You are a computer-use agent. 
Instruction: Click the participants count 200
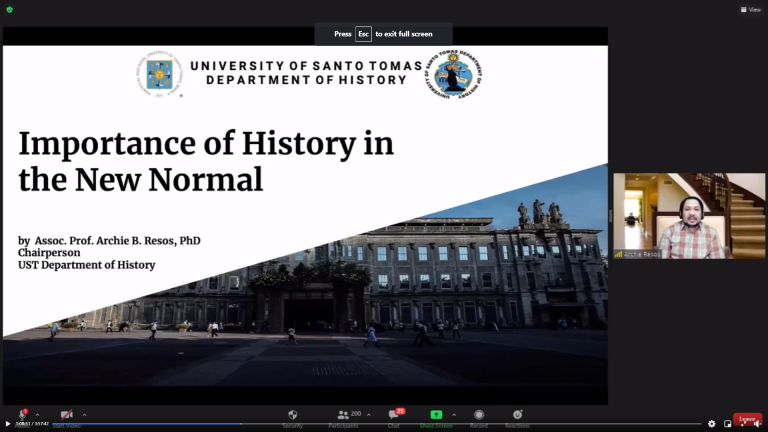356,414
